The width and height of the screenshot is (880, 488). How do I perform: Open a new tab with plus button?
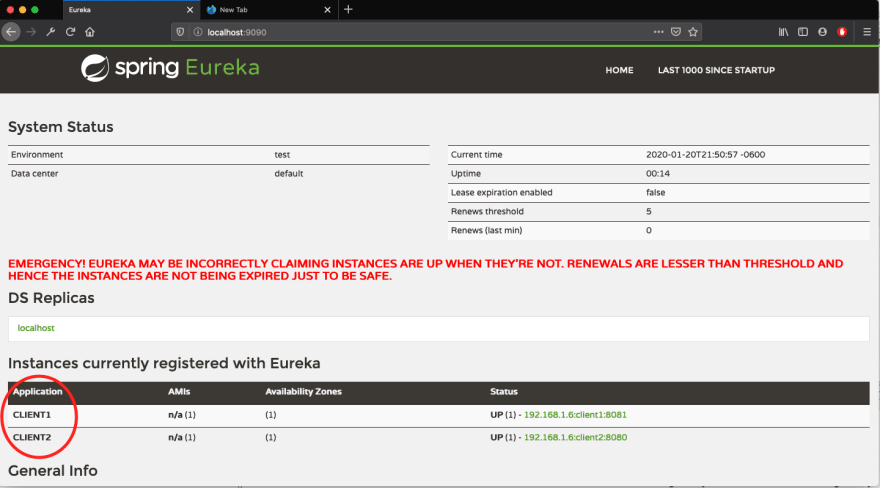click(x=348, y=10)
